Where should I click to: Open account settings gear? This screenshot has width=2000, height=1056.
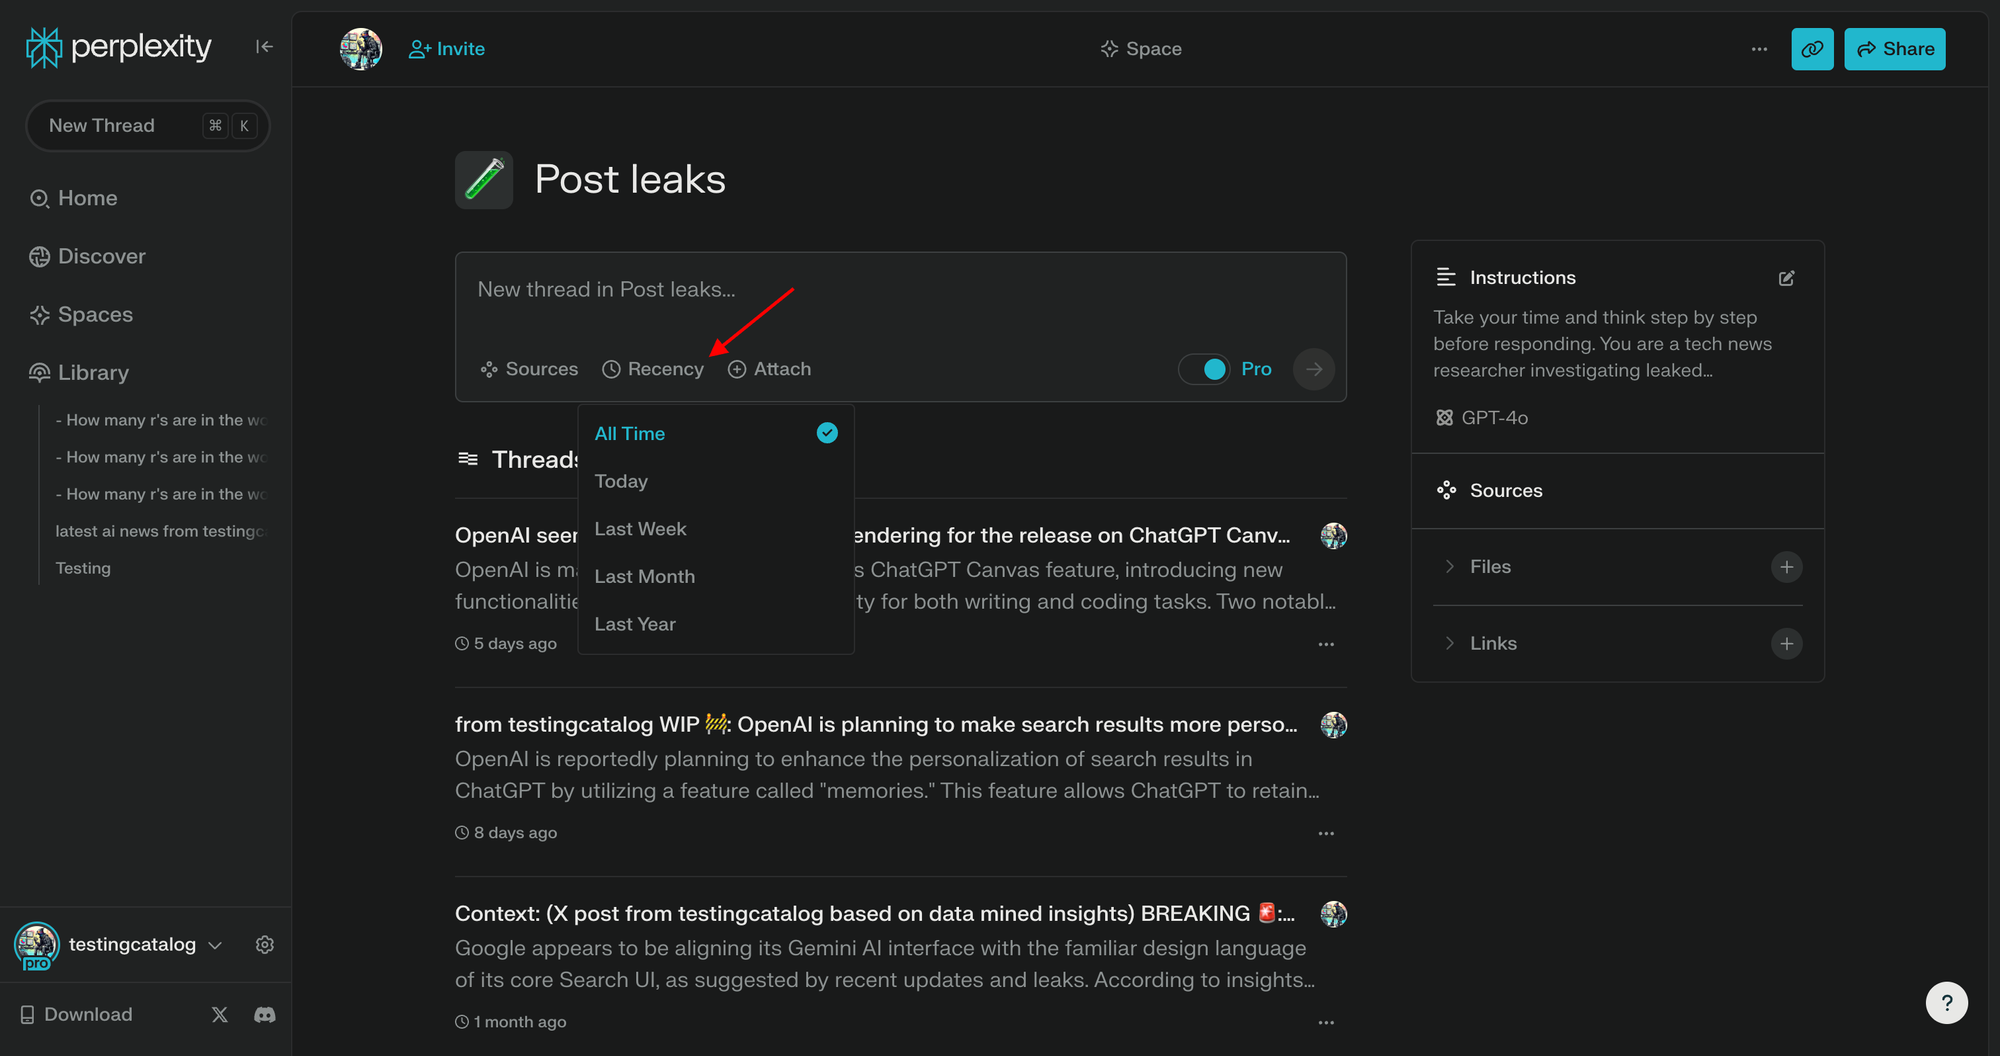(265, 945)
